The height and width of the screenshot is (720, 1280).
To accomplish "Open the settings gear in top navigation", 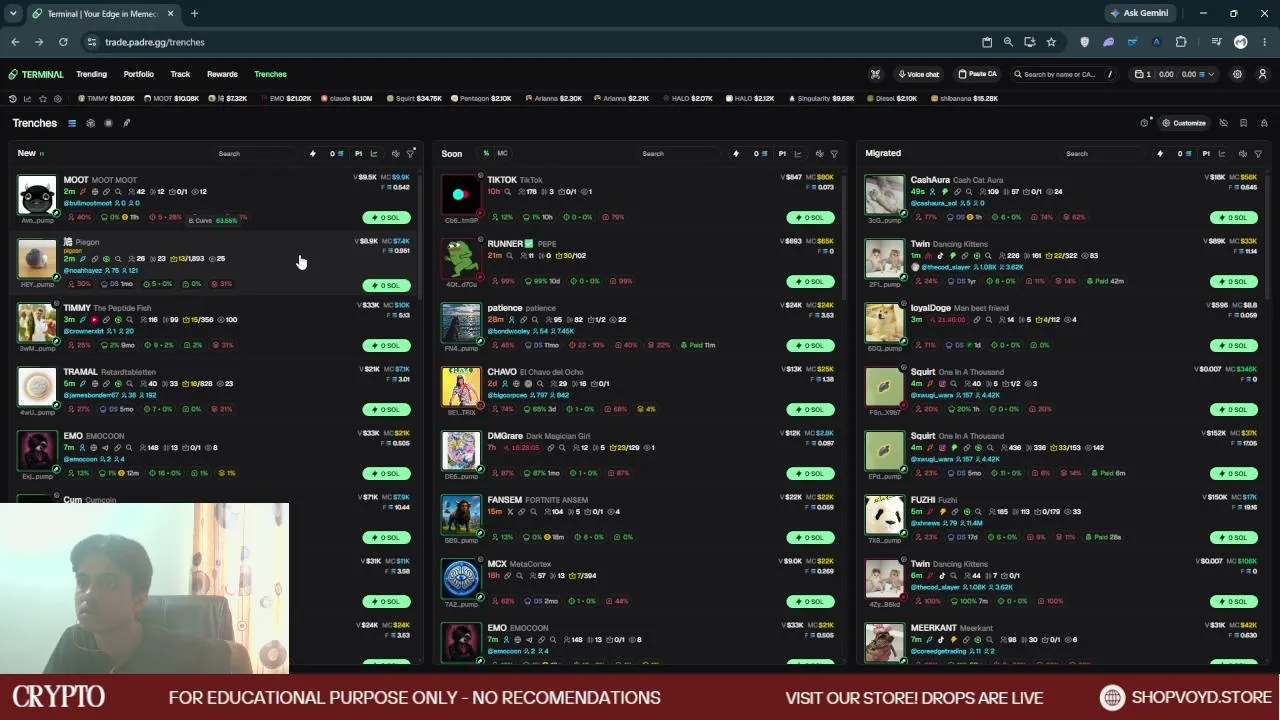I will (1237, 74).
